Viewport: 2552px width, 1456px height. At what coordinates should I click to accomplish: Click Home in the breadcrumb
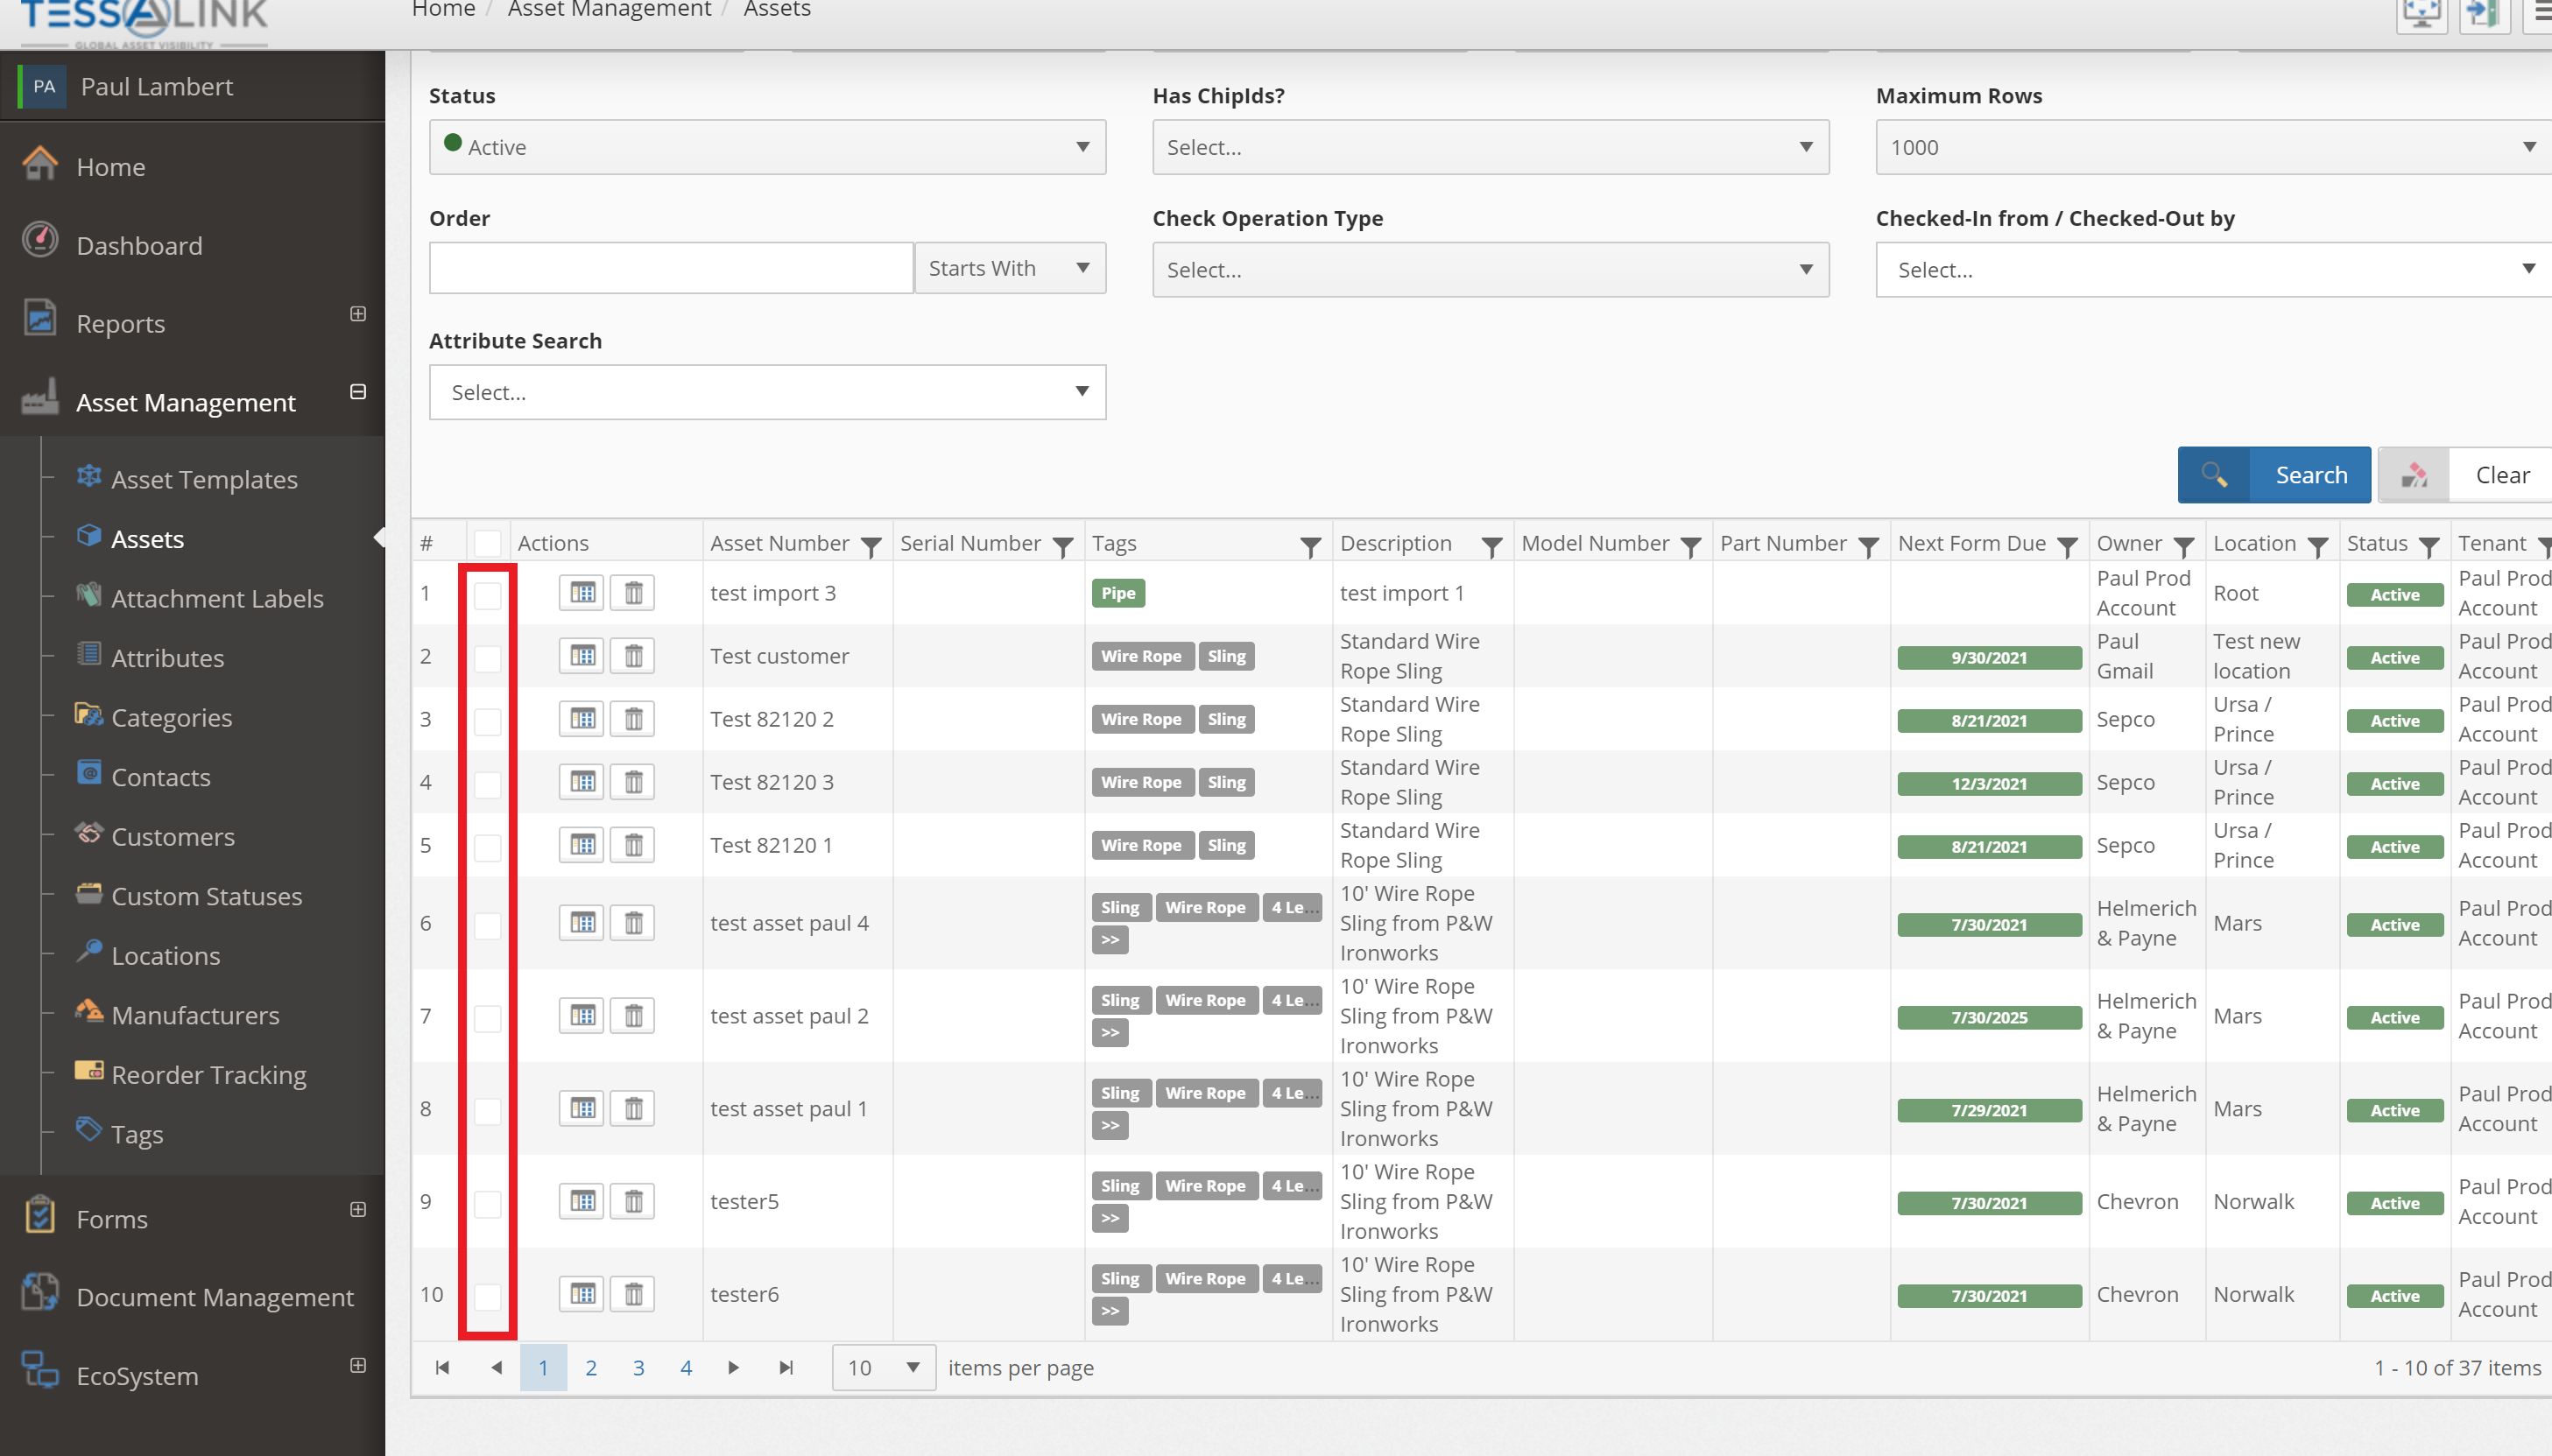click(x=443, y=10)
